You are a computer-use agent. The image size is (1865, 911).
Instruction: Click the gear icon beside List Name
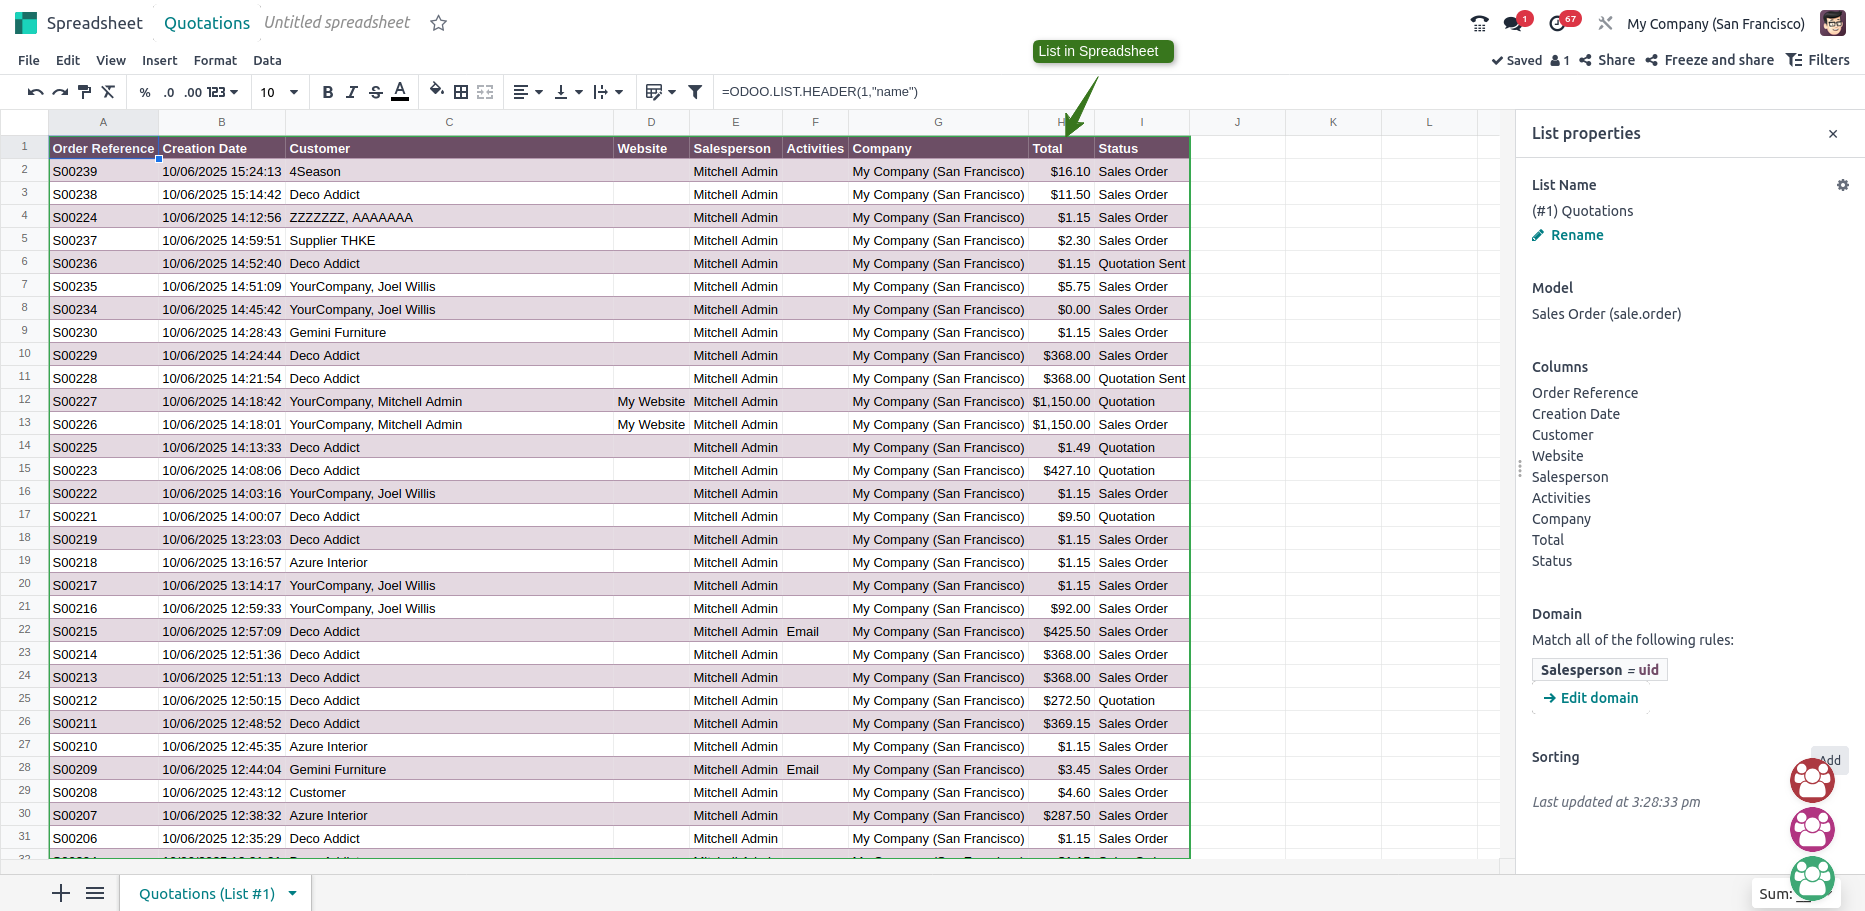[1842, 185]
